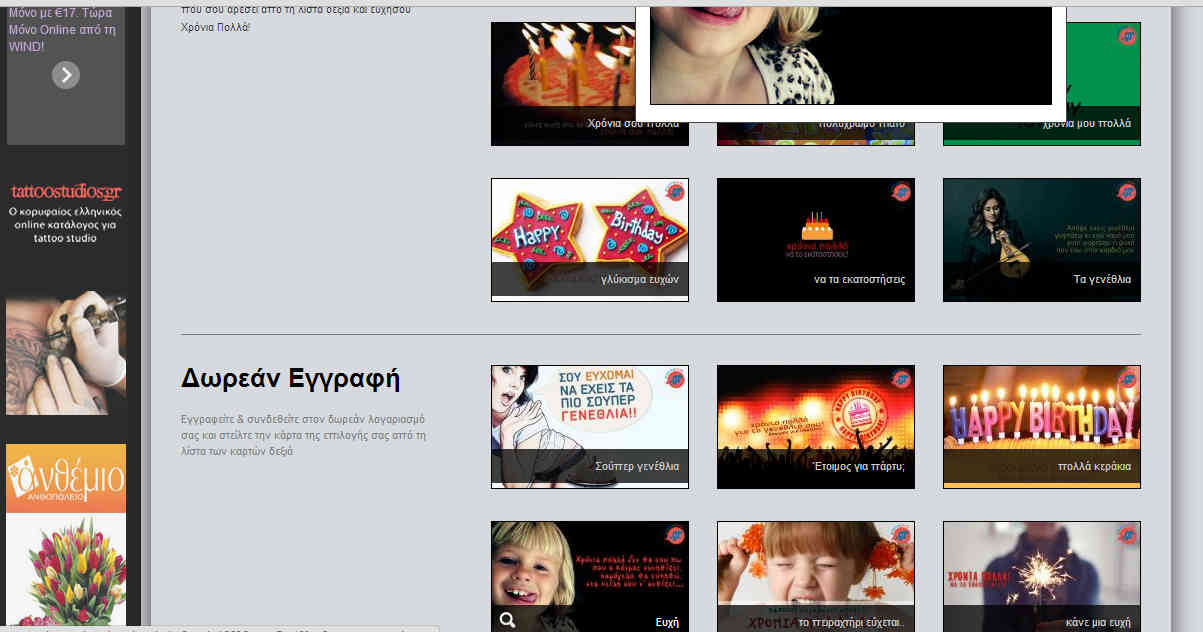
Task: Open the 'να τα εκατοστήσεις' card
Action: (x=816, y=239)
